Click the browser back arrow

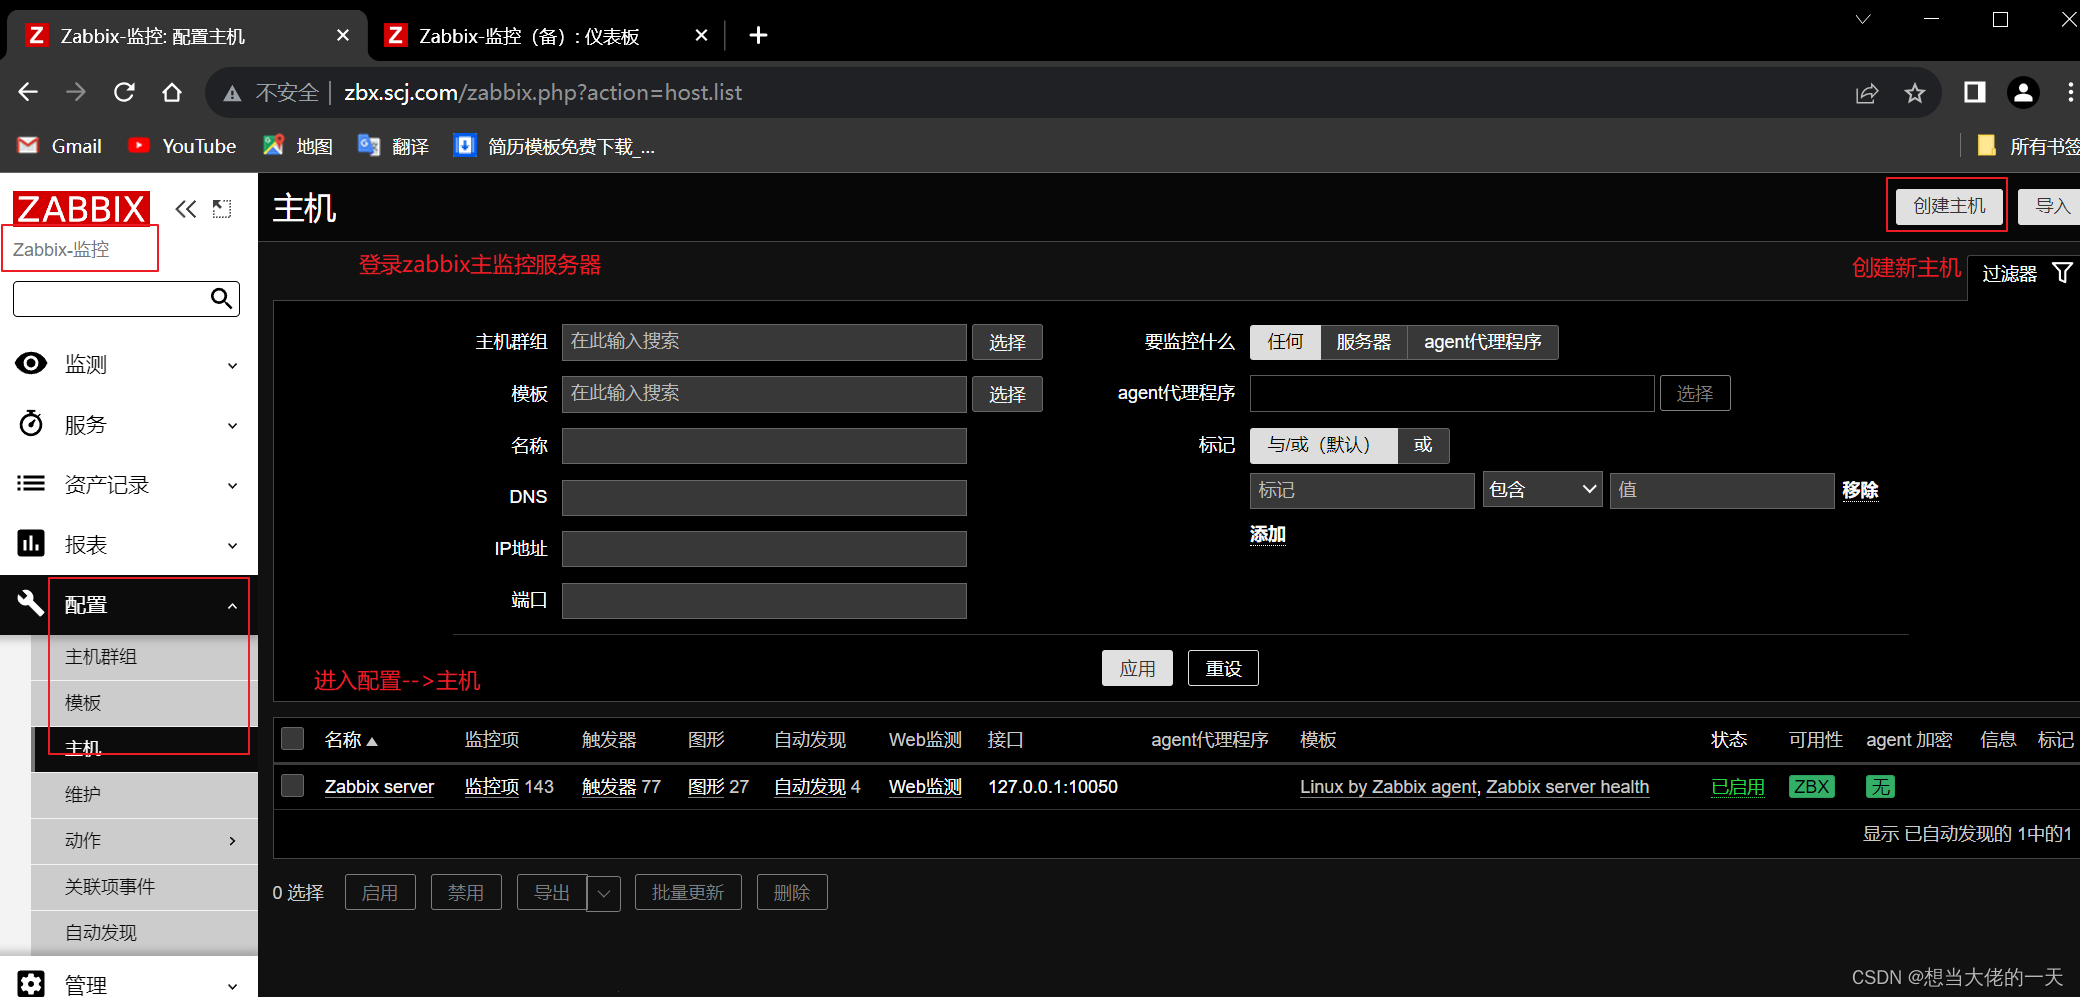[x=28, y=93]
